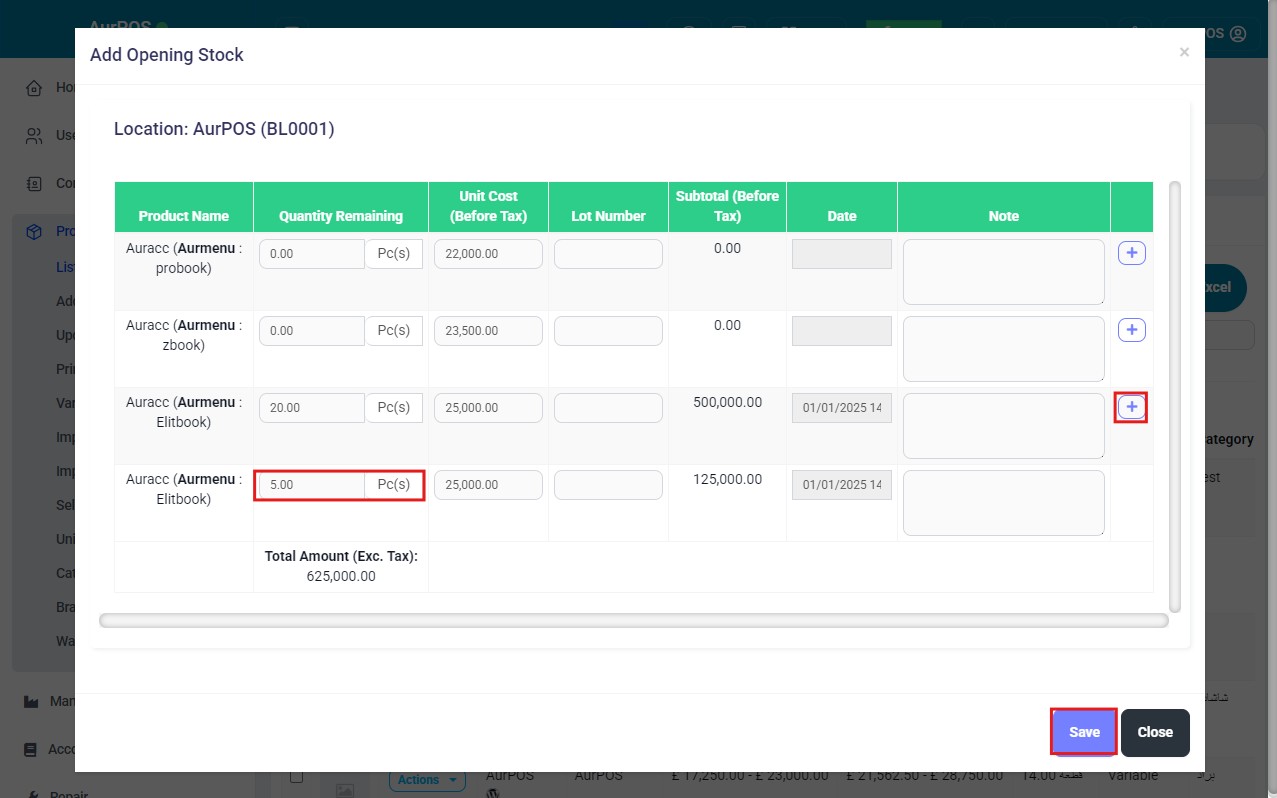
Task: Click the unit cost field showing 23,500.00
Action: [x=488, y=331]
